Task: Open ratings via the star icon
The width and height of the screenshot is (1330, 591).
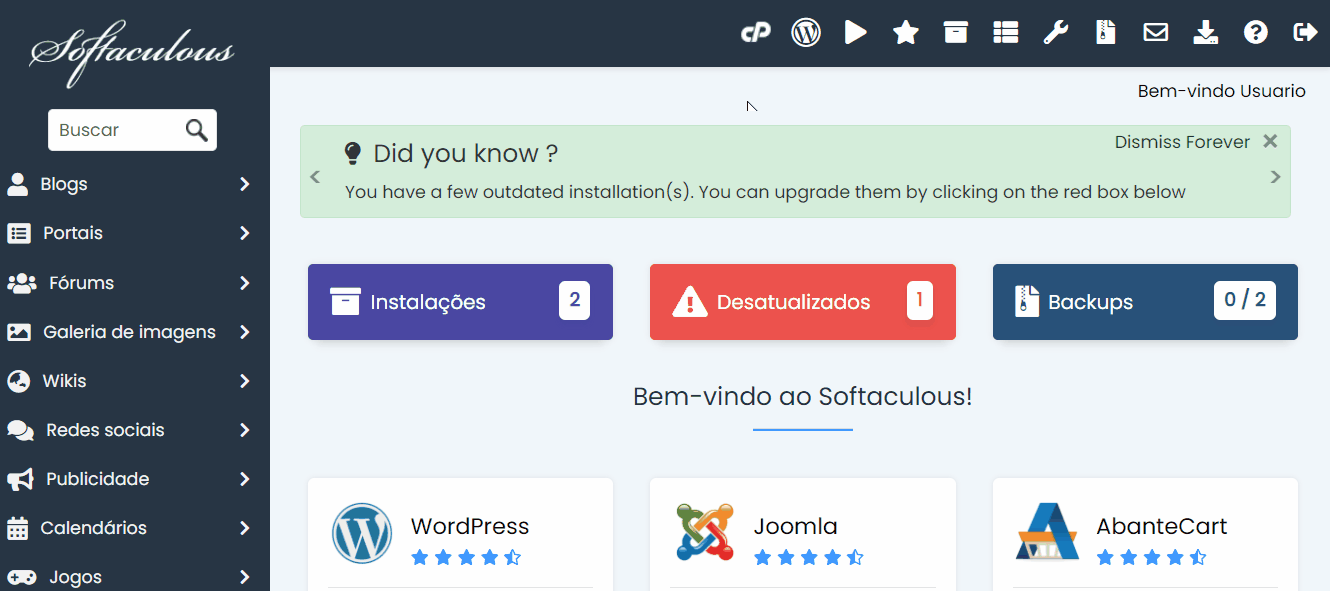Action: click(x=906, y=33)
